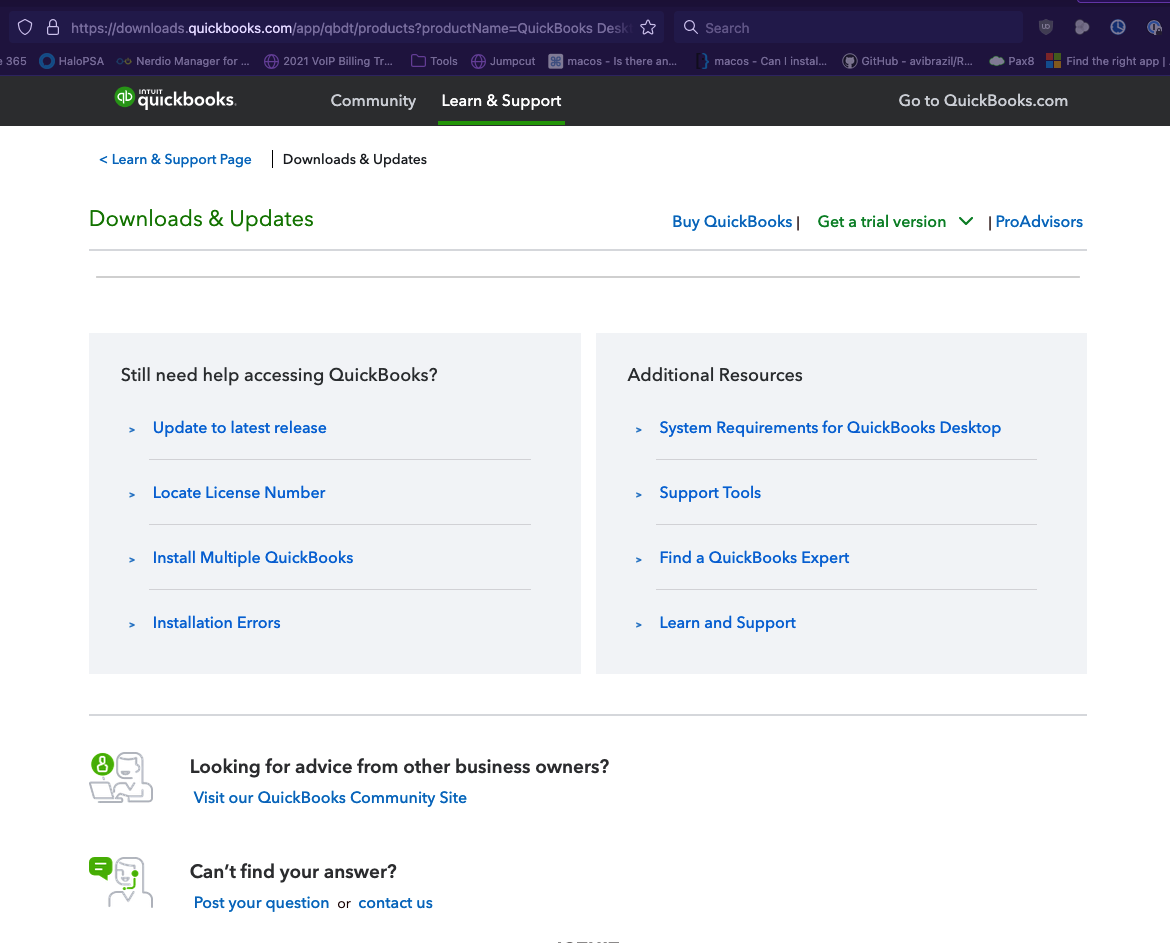Open Locate License Number link
1170x943 pixels.
coord(239,493)
